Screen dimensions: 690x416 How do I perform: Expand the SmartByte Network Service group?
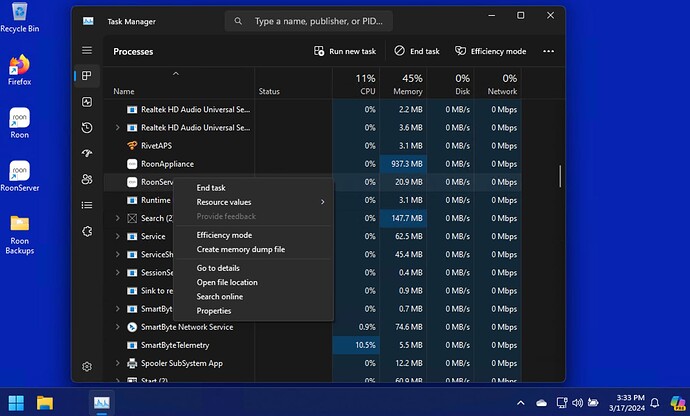(x=117, y=327)
